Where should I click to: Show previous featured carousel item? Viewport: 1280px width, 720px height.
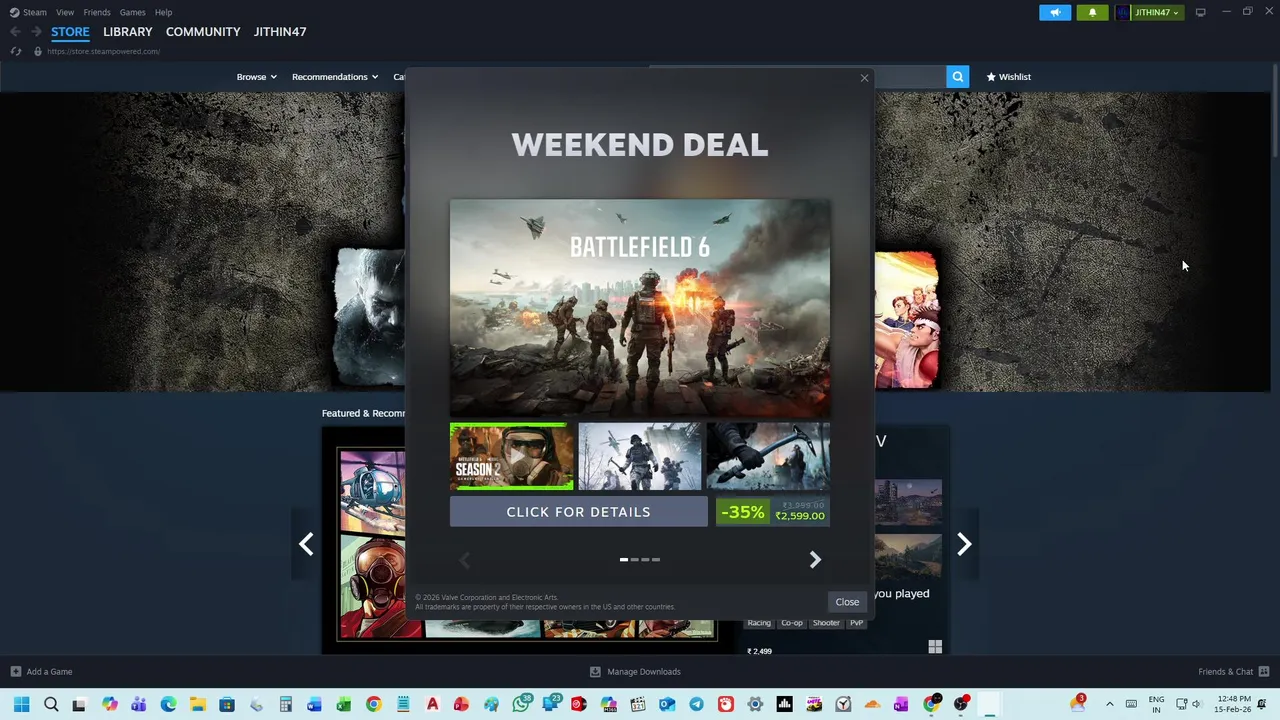point(306,544)
